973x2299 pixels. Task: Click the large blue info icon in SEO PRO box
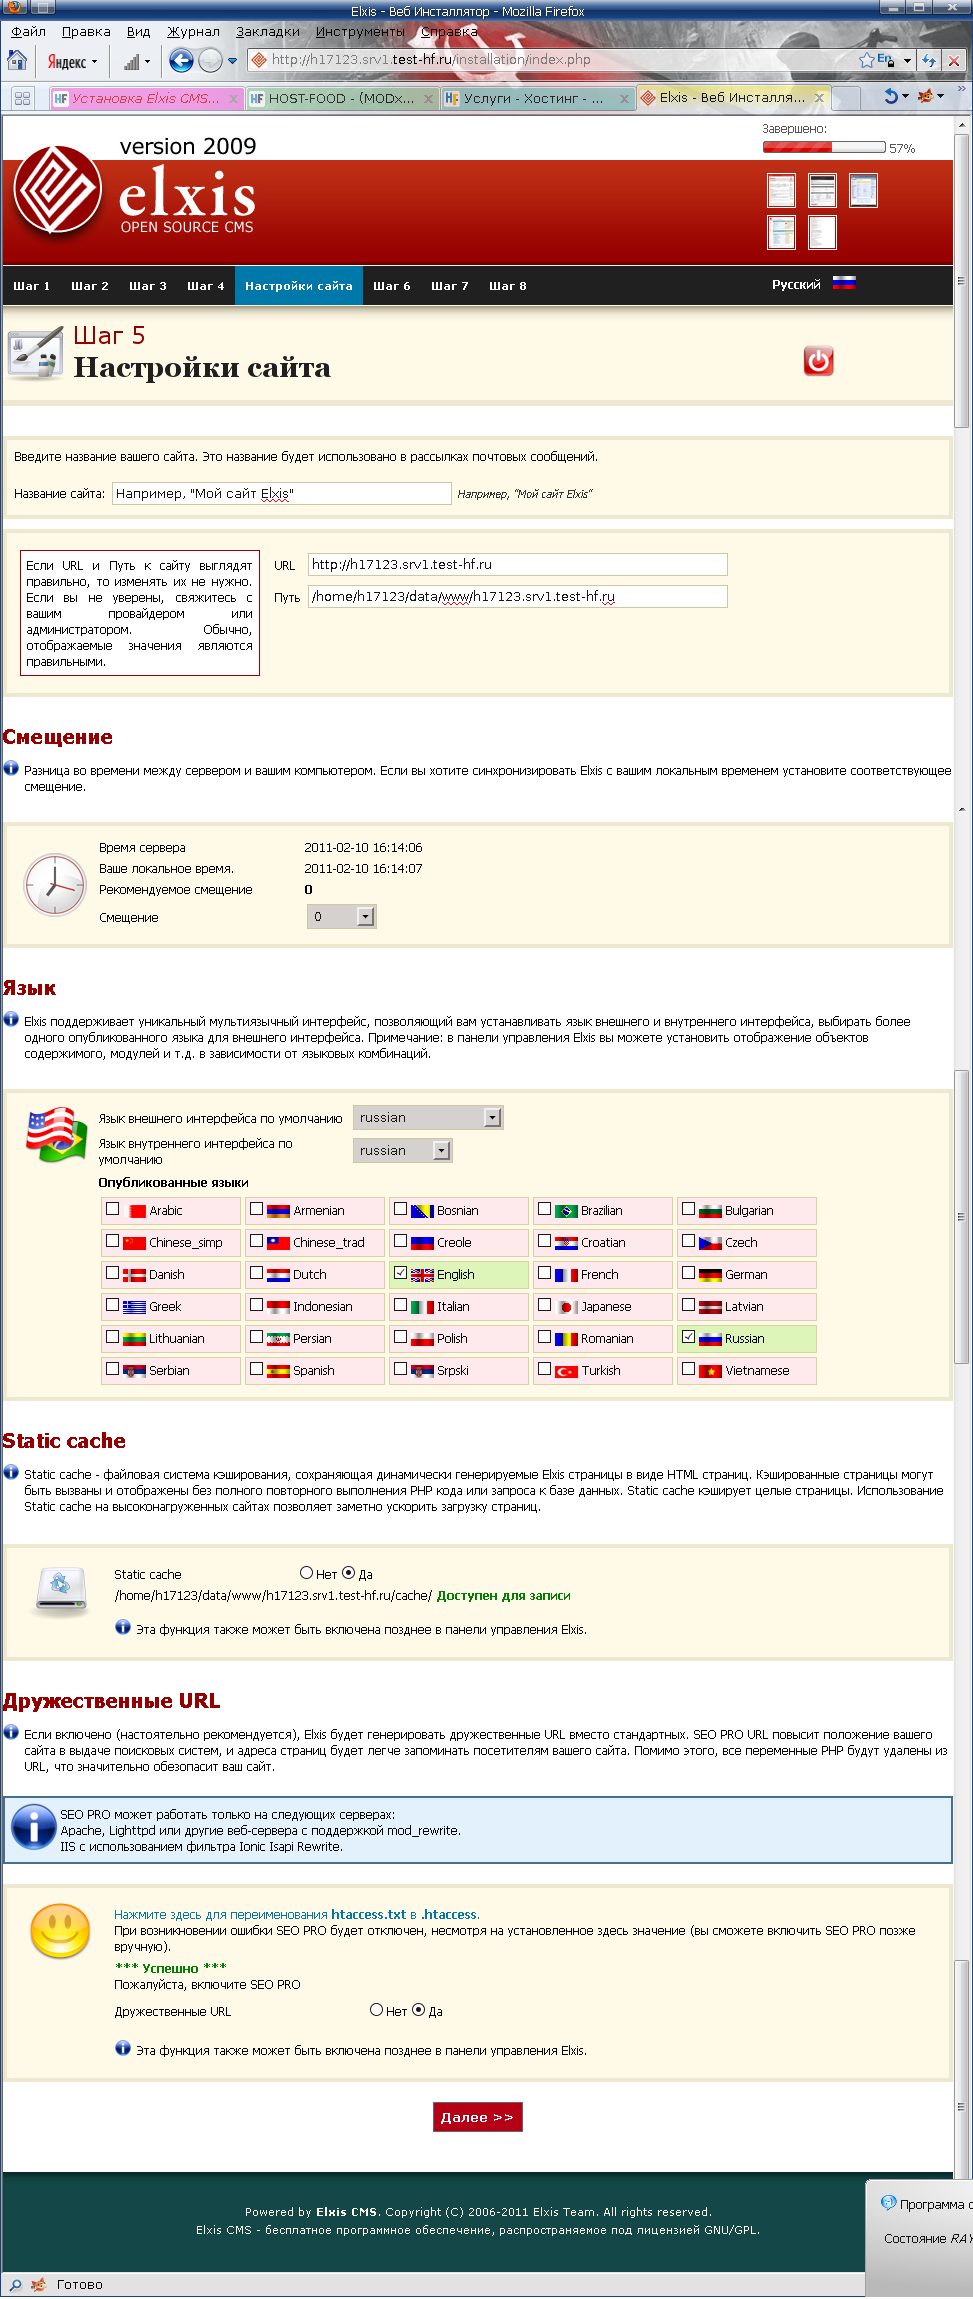click(33, 1827)
